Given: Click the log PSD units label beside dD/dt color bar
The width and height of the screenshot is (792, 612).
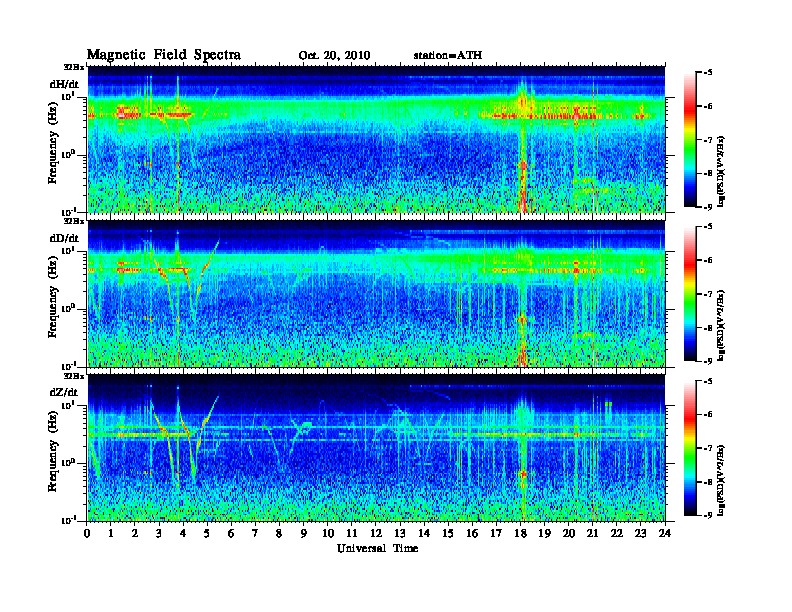Looking at the screenshot, I should point(721,325).
